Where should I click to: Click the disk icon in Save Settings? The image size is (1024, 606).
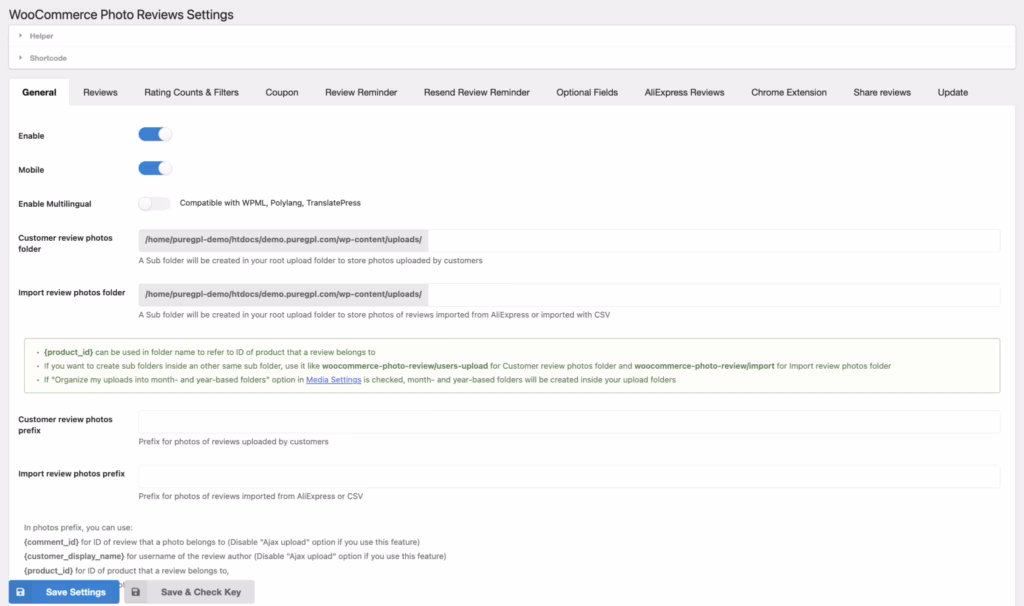[x=20, y=592]
